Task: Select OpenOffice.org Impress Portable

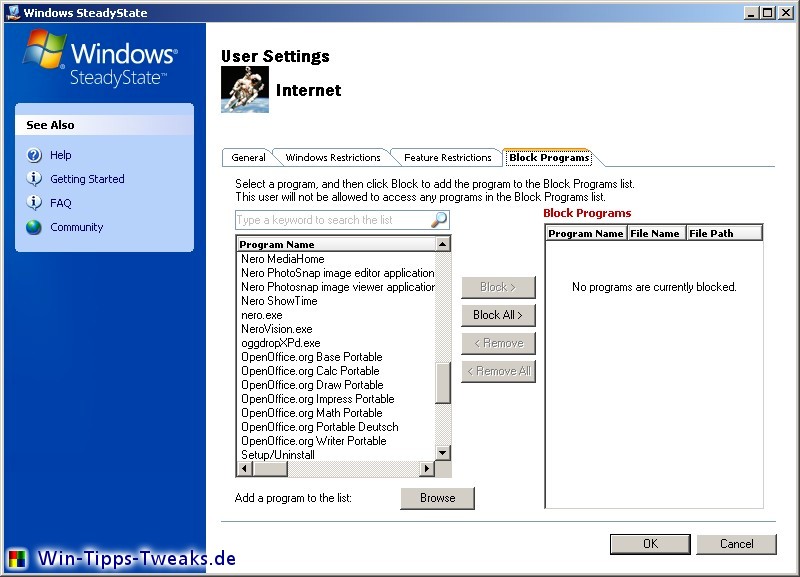Action: (x=318, y=399)
